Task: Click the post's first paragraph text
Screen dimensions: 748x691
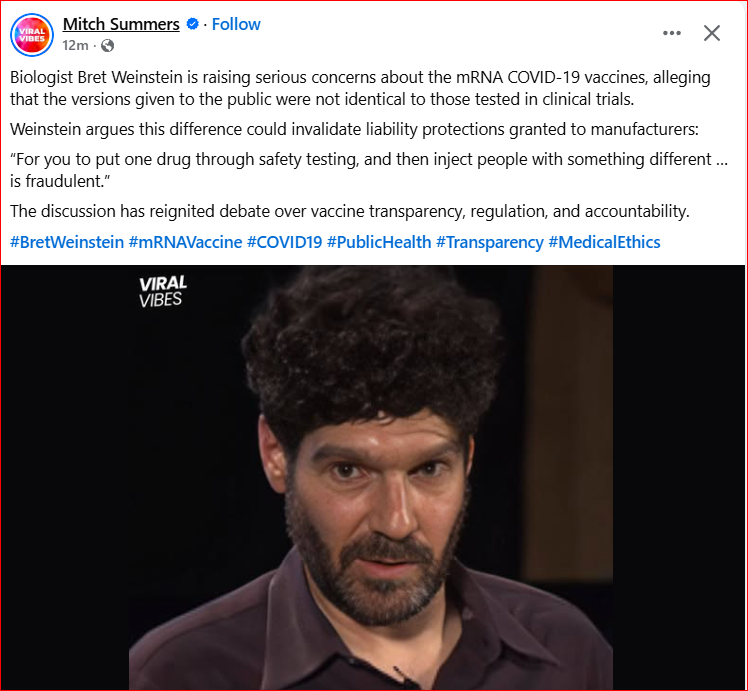Action: pos(360,88)
